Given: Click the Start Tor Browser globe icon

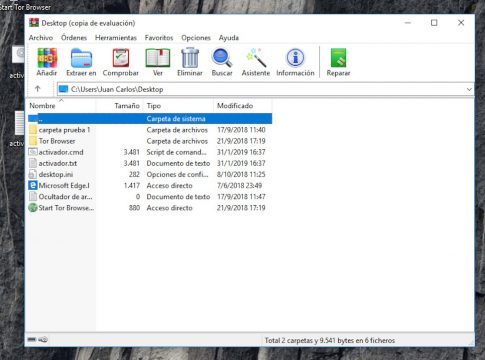Looking at the screenshot, I should (x=33, y=208).
